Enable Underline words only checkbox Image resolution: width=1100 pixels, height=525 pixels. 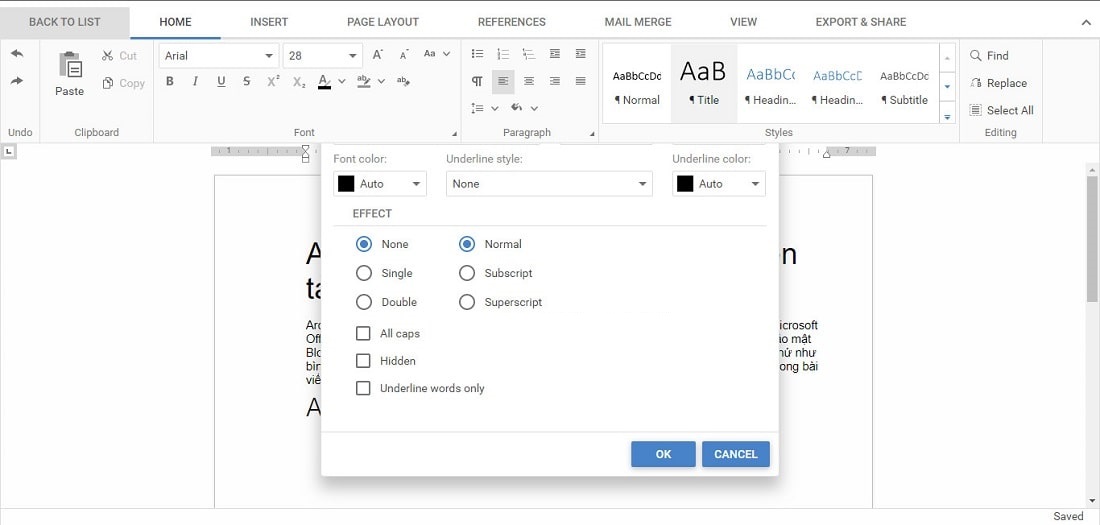[363, 388]
